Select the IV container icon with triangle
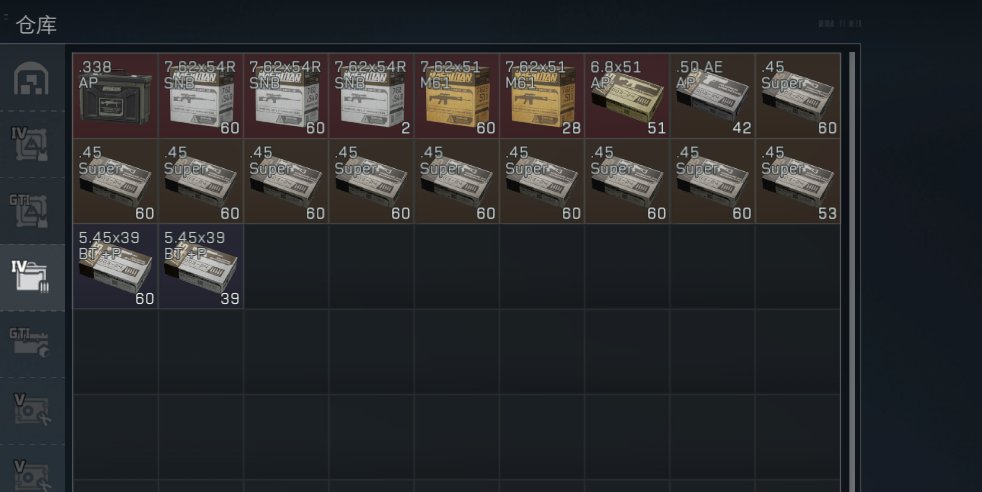The height and width of the screenshot is (492, 982). pos(29,145)
